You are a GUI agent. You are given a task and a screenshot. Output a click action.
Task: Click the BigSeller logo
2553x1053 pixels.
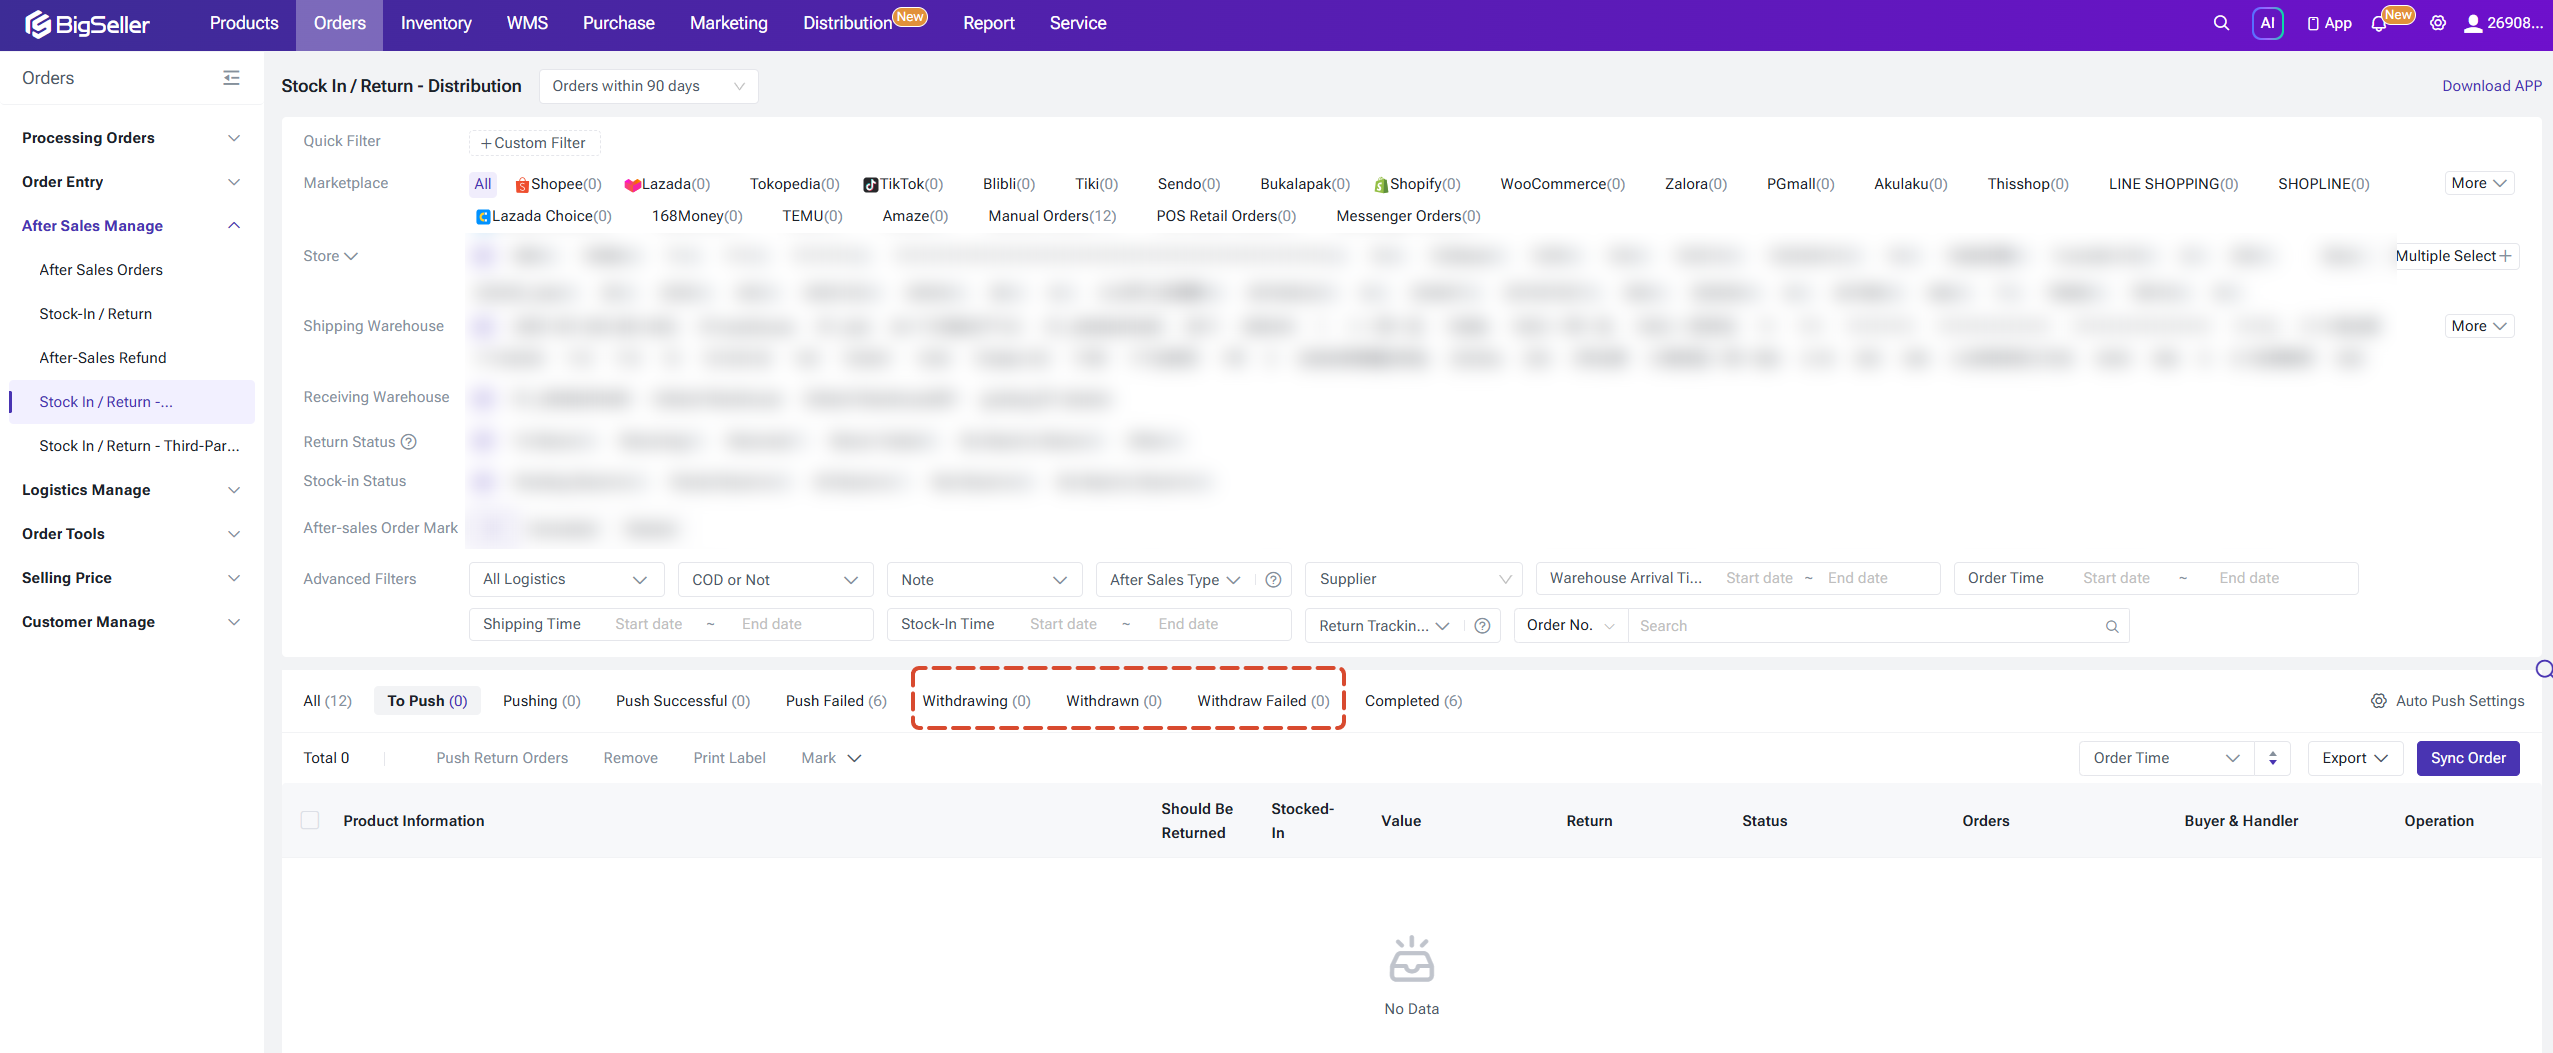[87, 24]
